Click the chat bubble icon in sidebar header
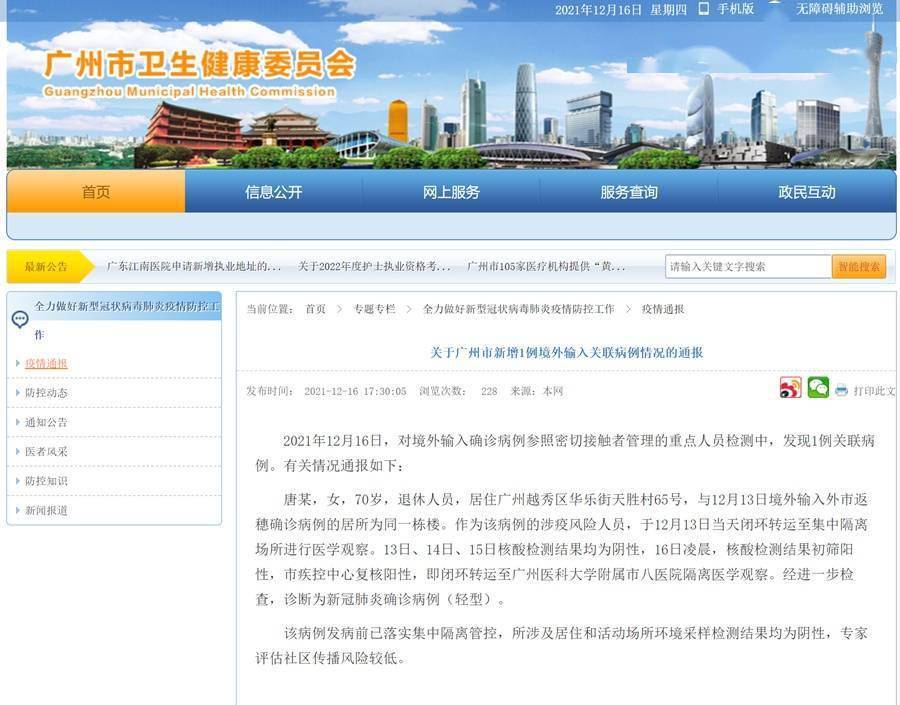The width and height of the screenshot is (900, 705). 20,319
